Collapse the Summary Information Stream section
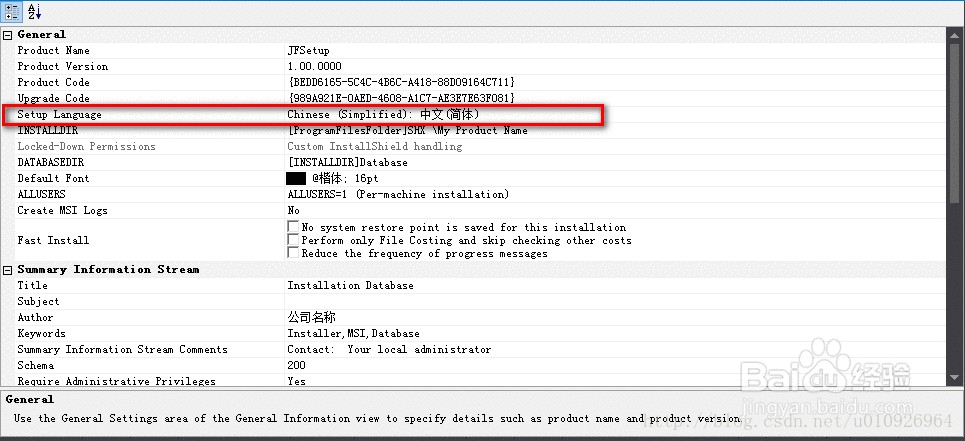965x441 pixels. (7, 270)
